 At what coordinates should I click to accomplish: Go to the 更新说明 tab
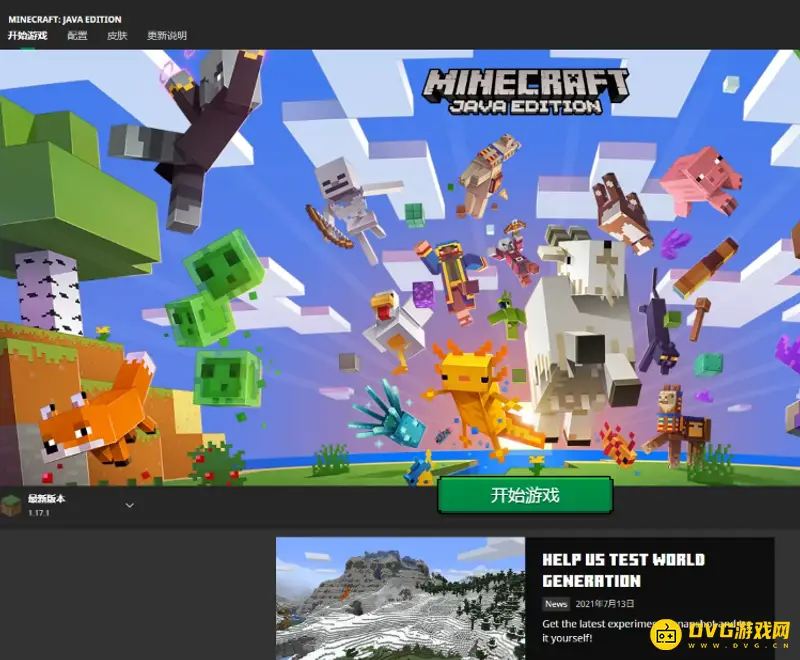(166, 36)
